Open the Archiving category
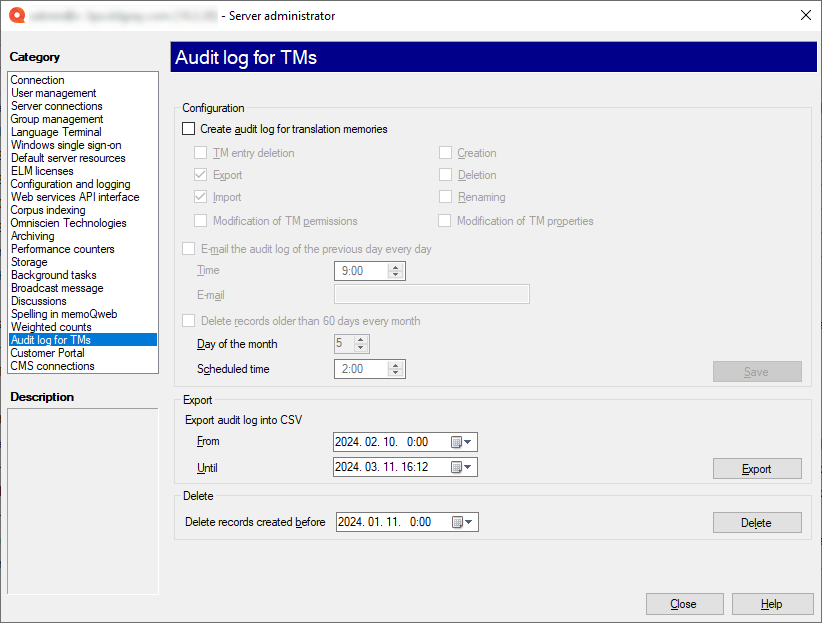Viewport: 822px width, 623px height. (x=33, y=236)
